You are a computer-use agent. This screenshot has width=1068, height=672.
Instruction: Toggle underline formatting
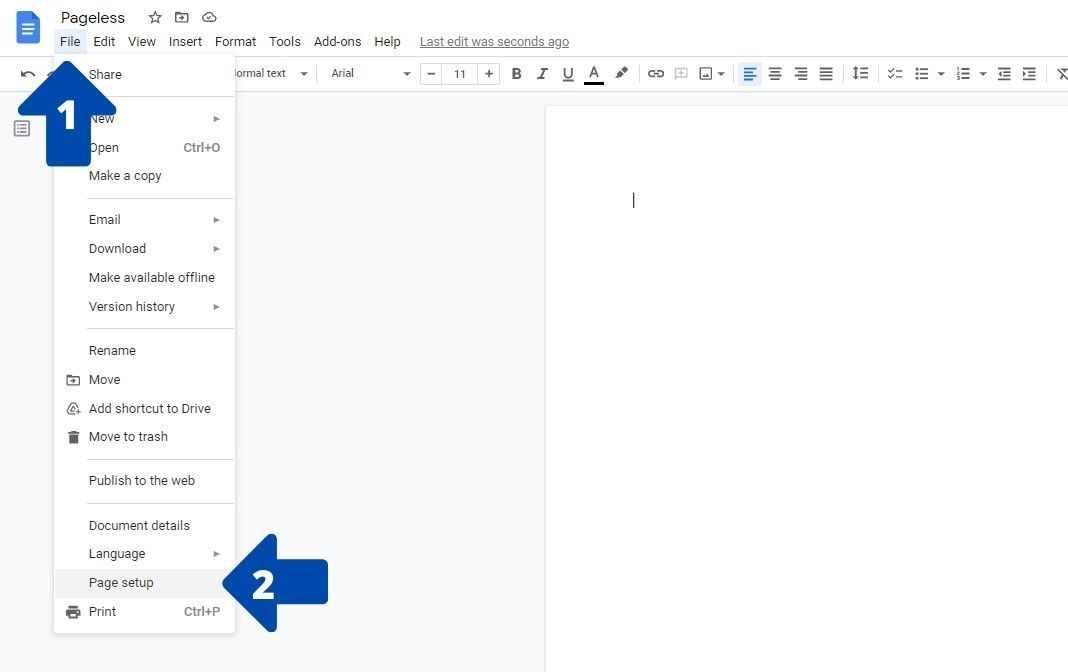pos(567,73)
